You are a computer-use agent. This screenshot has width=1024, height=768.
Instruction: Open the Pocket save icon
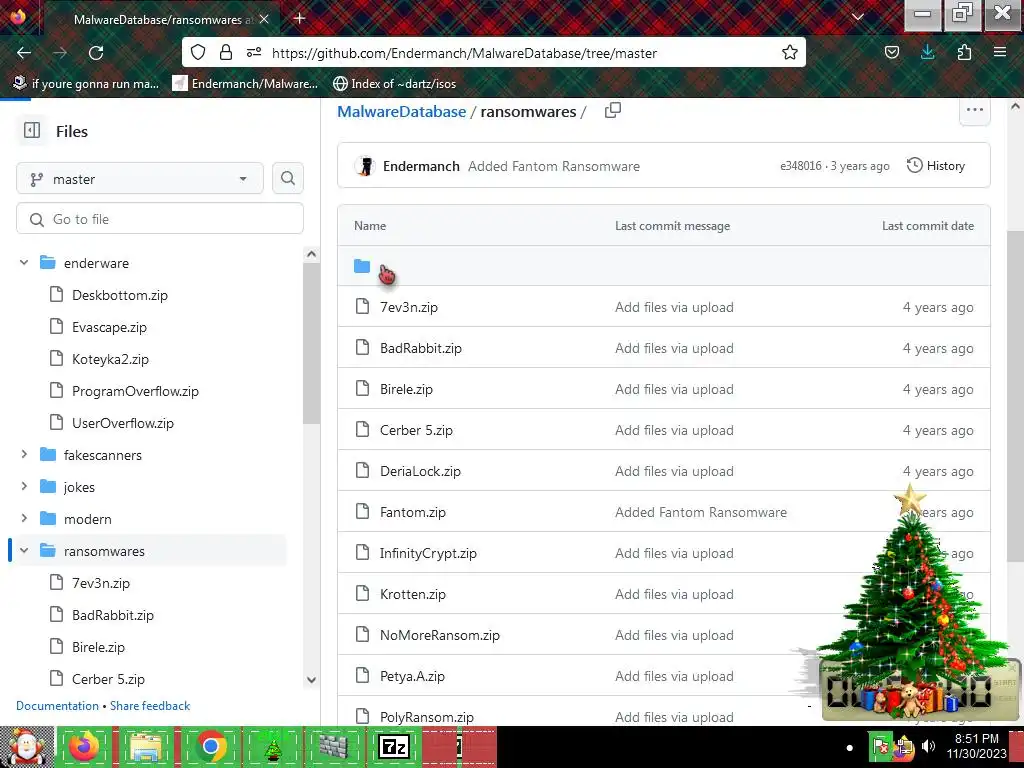(x=891, y=53)
